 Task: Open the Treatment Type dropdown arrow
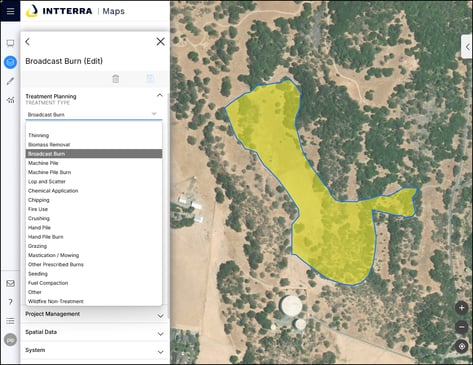(x=154, y=114)
